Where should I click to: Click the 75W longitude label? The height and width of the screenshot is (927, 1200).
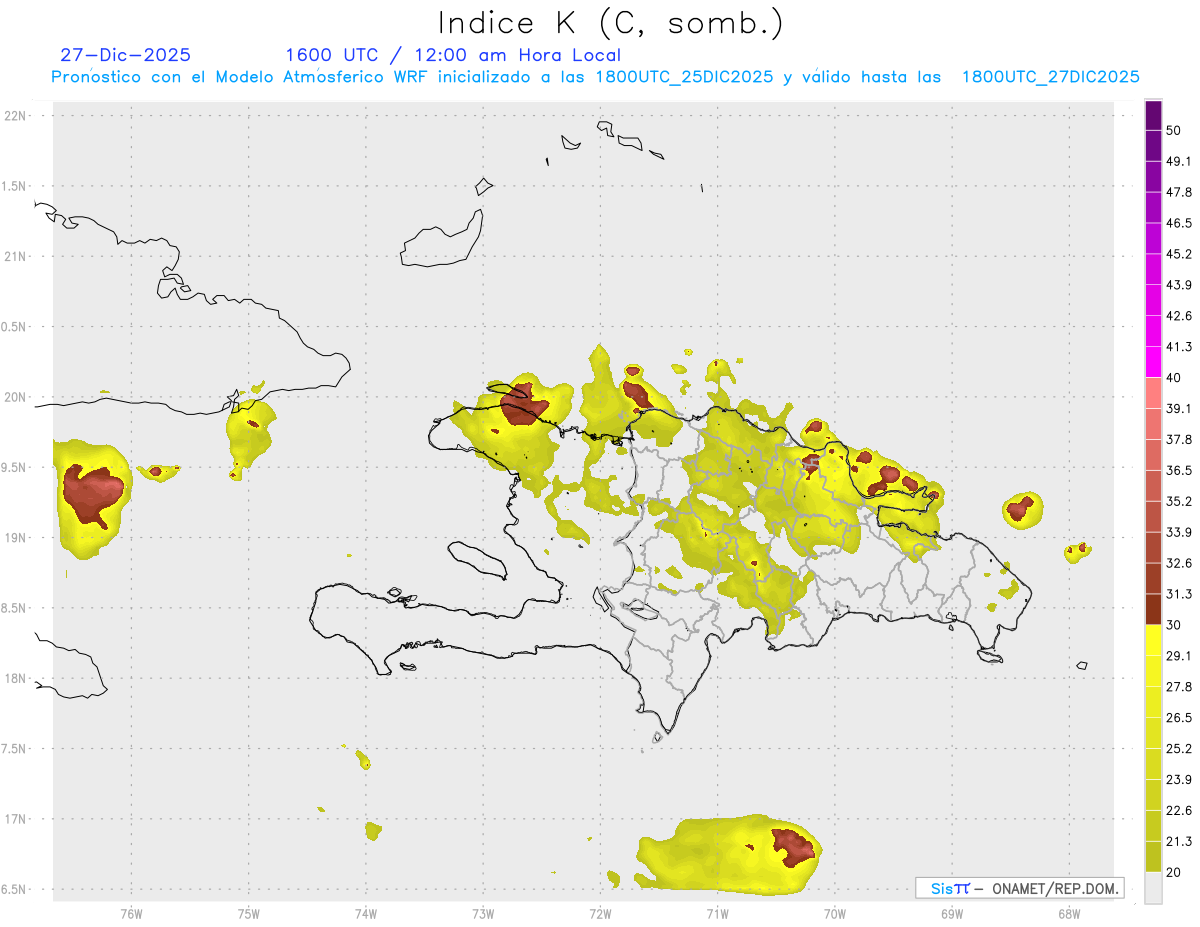click(x=249, y=914)
